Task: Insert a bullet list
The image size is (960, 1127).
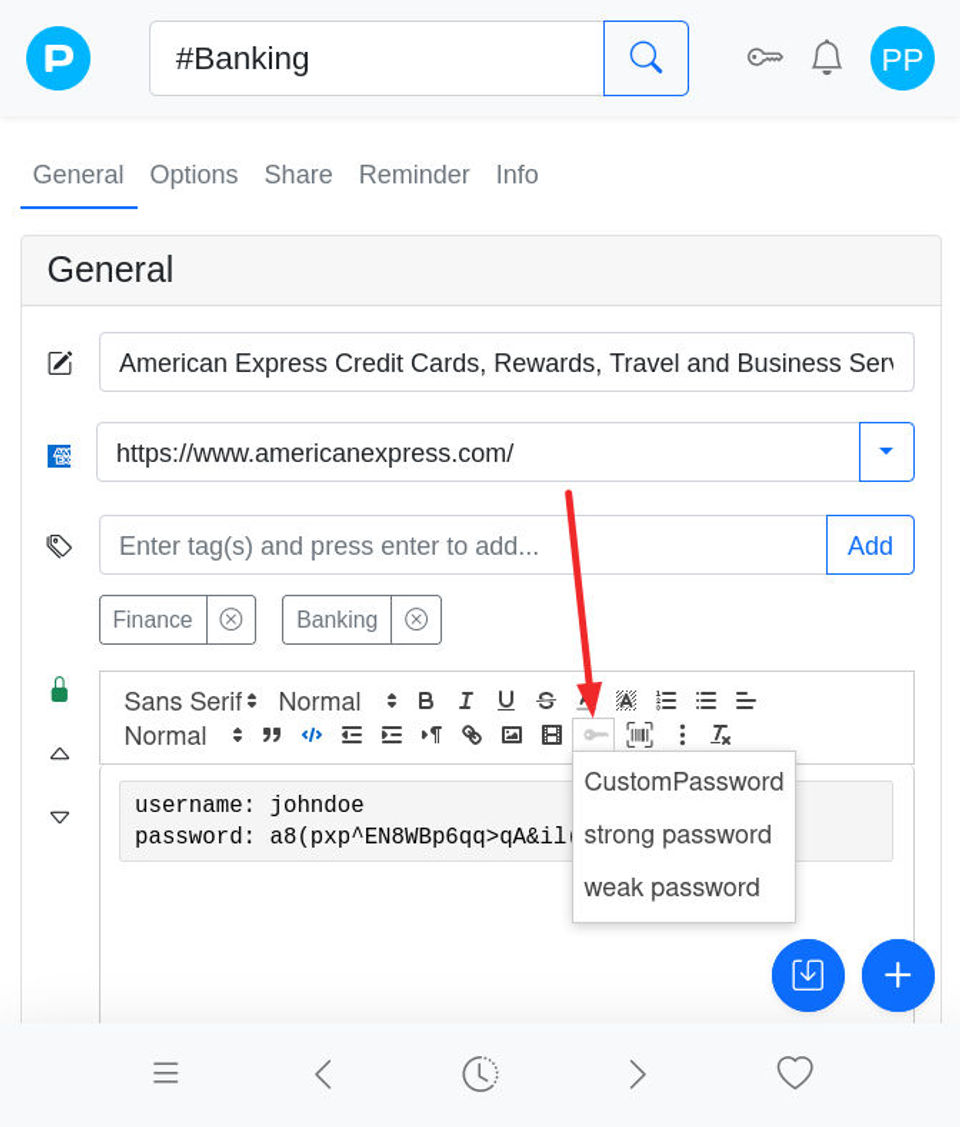Action: [x=706, y=701]
